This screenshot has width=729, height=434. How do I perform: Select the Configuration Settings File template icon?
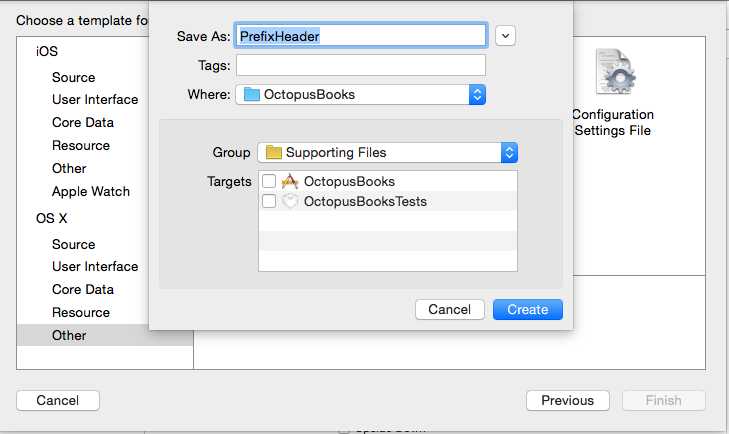click(x=616, y=72)
